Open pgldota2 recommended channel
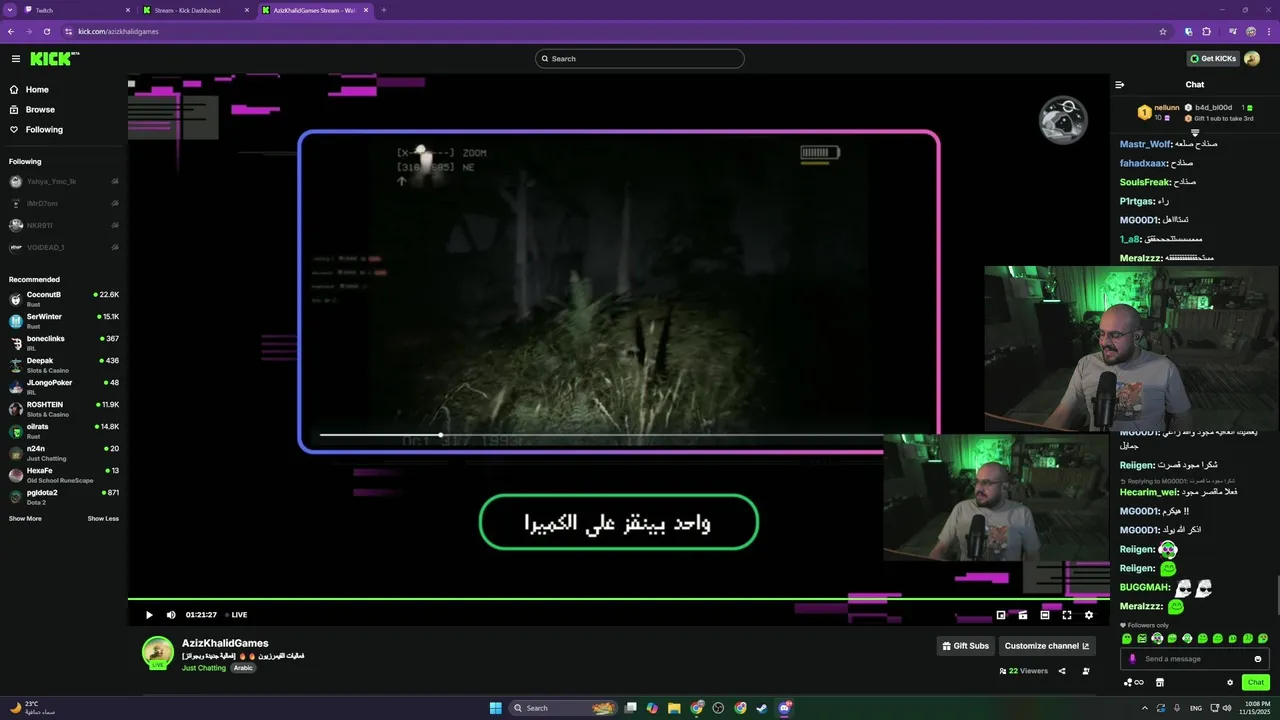Viewport: 1280px width, 720px height. [64, 497]
